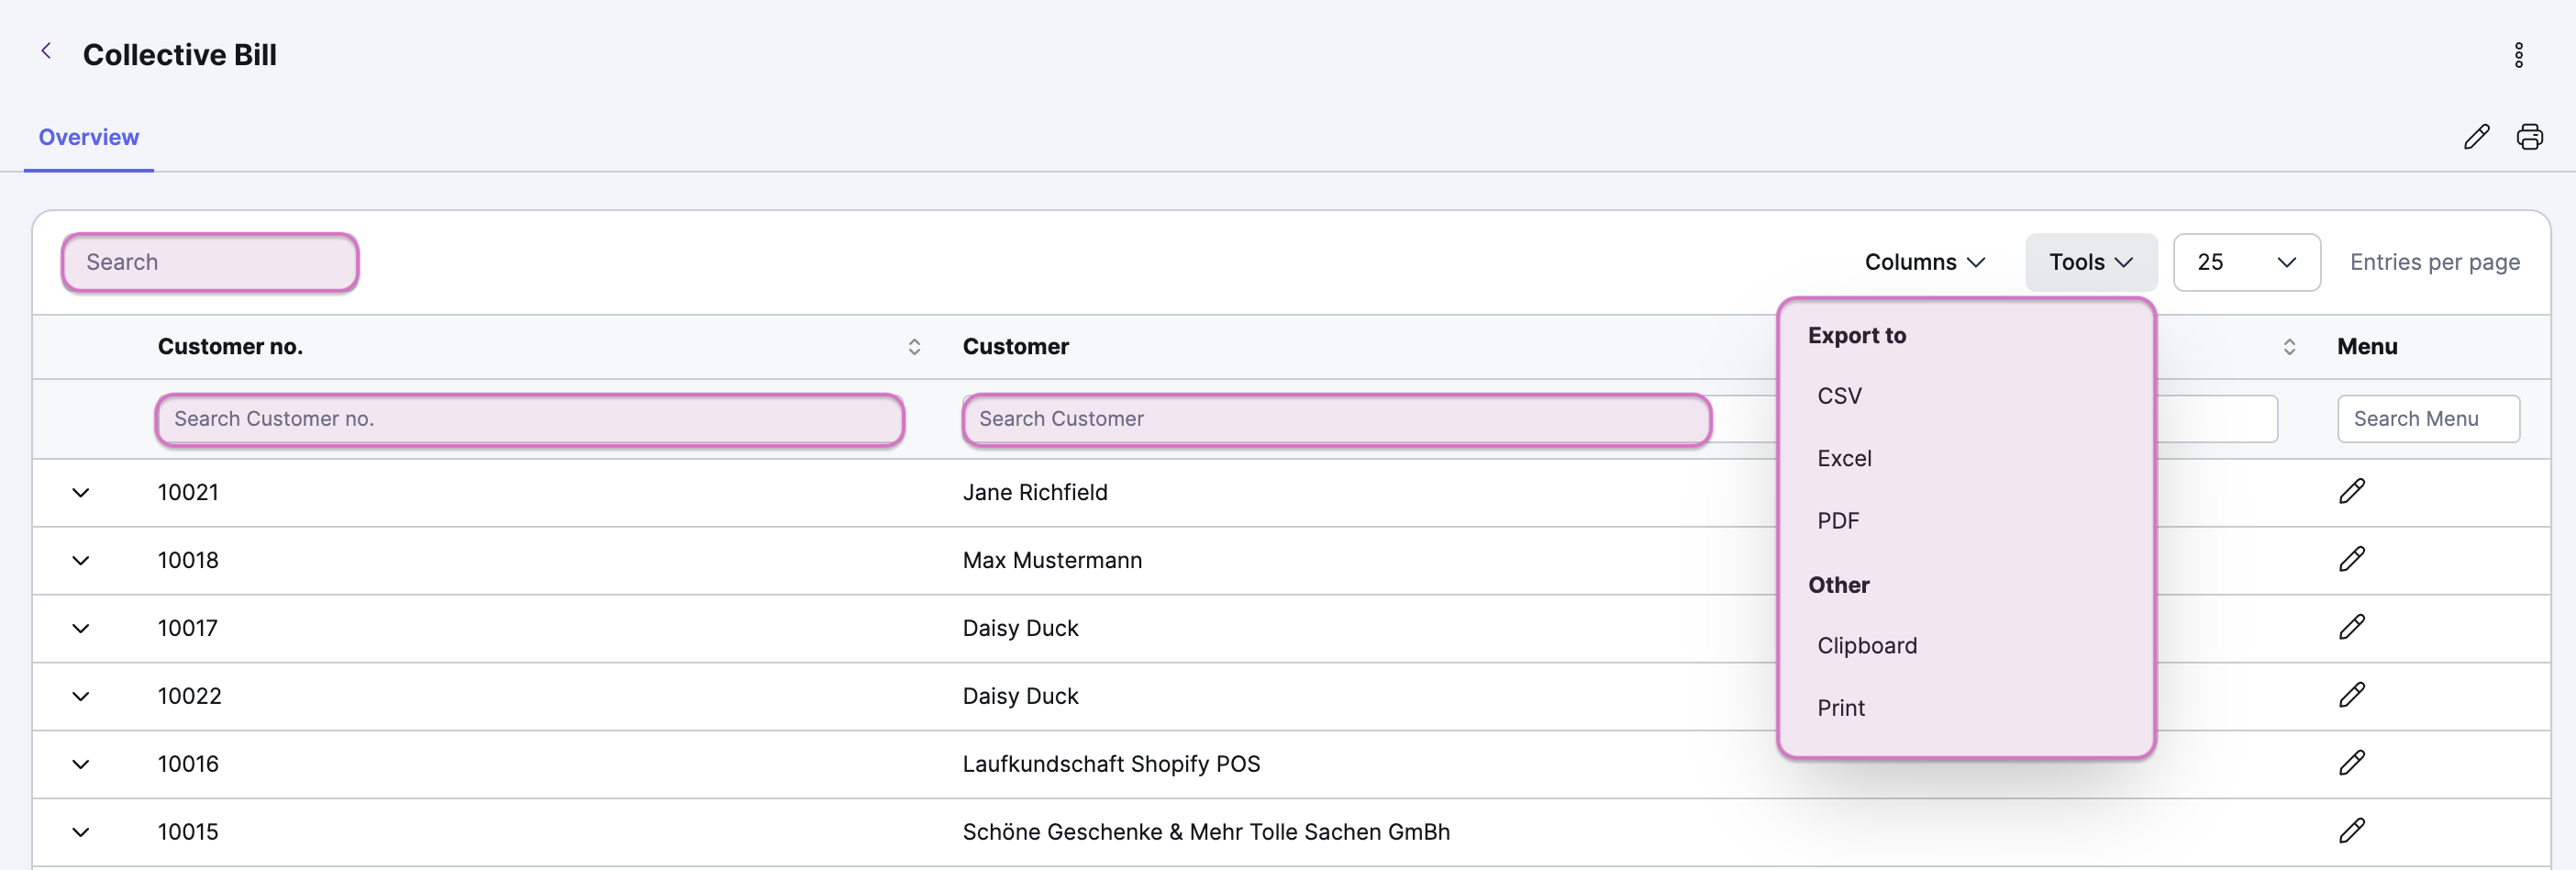Viewport: 2576px width, 870px height.
Task: Click the printer icon
Action: pyautogui.click(x=2529, y=137)
